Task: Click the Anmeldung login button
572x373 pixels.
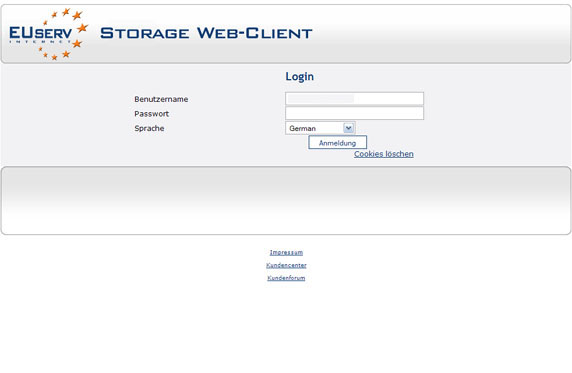Action: pos(337,143)
